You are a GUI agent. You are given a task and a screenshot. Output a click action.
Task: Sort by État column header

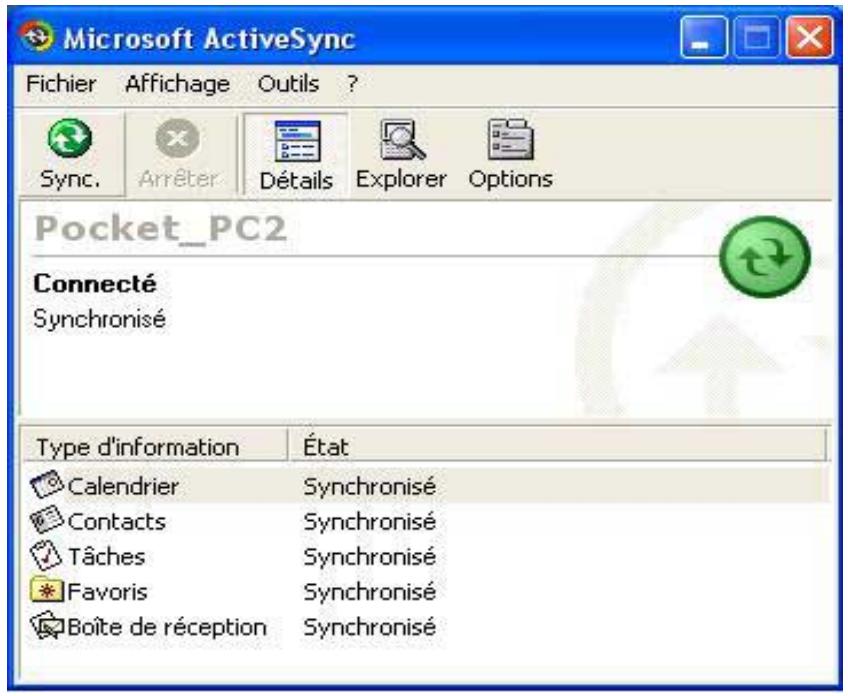click(557, 447)
